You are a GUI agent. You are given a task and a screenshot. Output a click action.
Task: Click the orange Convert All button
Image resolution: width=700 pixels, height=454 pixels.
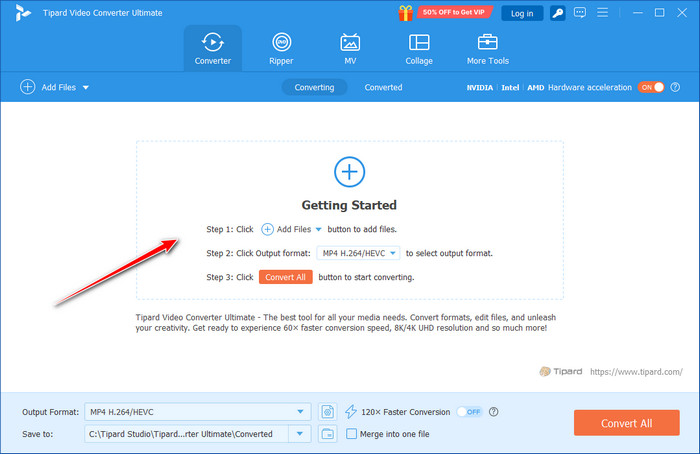627,423
